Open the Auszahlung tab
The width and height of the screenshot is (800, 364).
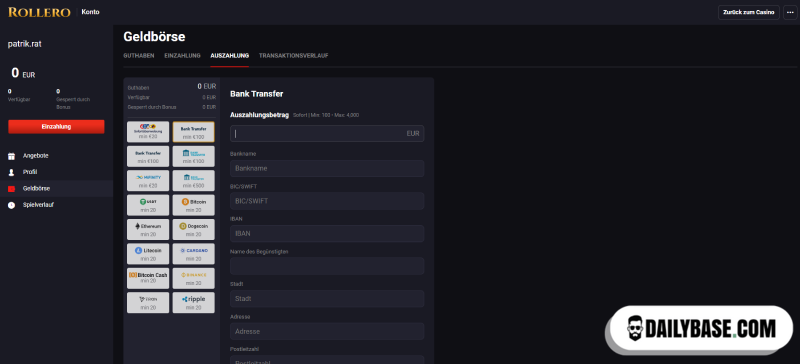coord(230,56)
